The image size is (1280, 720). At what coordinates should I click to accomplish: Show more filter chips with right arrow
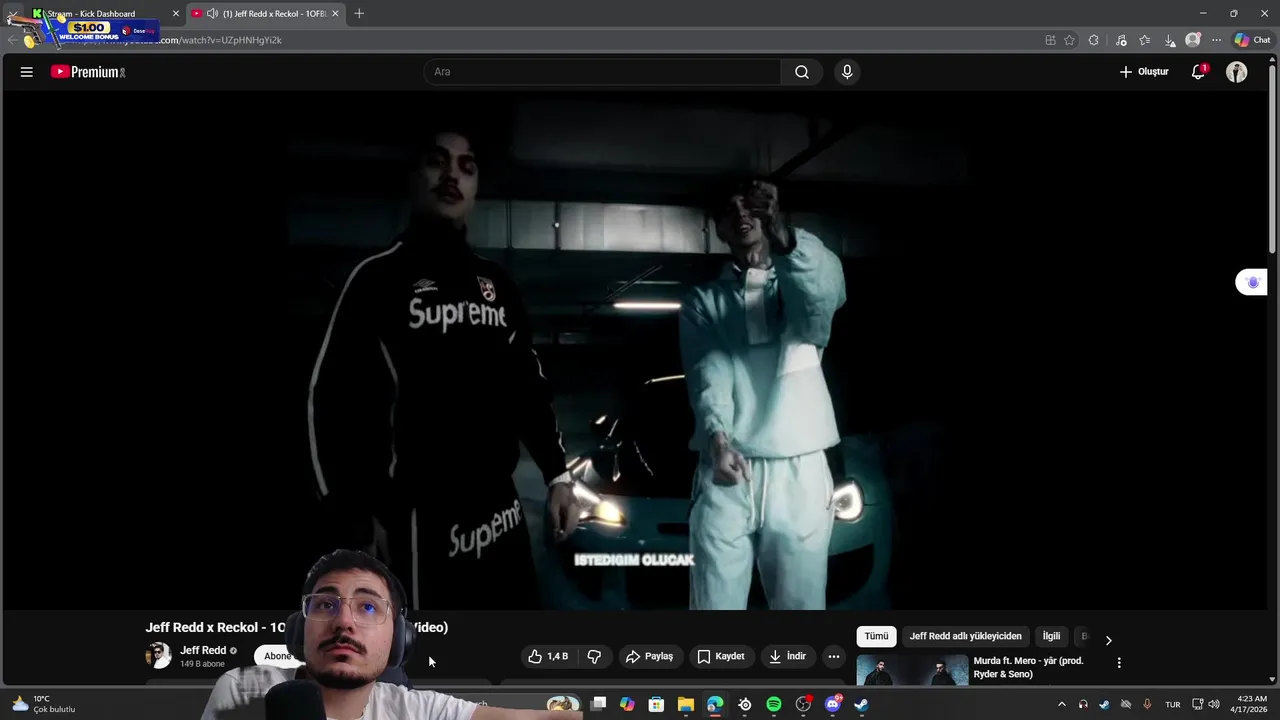point(1108,640)
